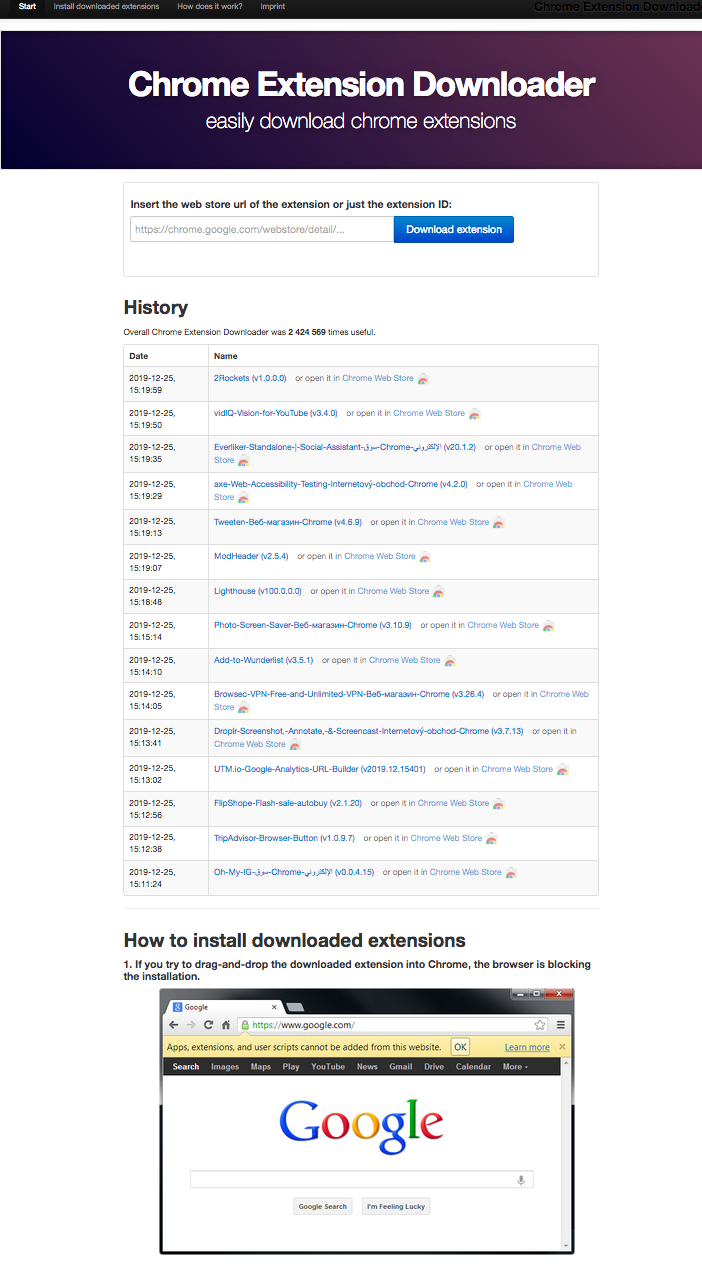The width and height of the screenshot is (702, 1264).
Task: Open Install downloaded extensions nav item
Action: coord(106,7)
